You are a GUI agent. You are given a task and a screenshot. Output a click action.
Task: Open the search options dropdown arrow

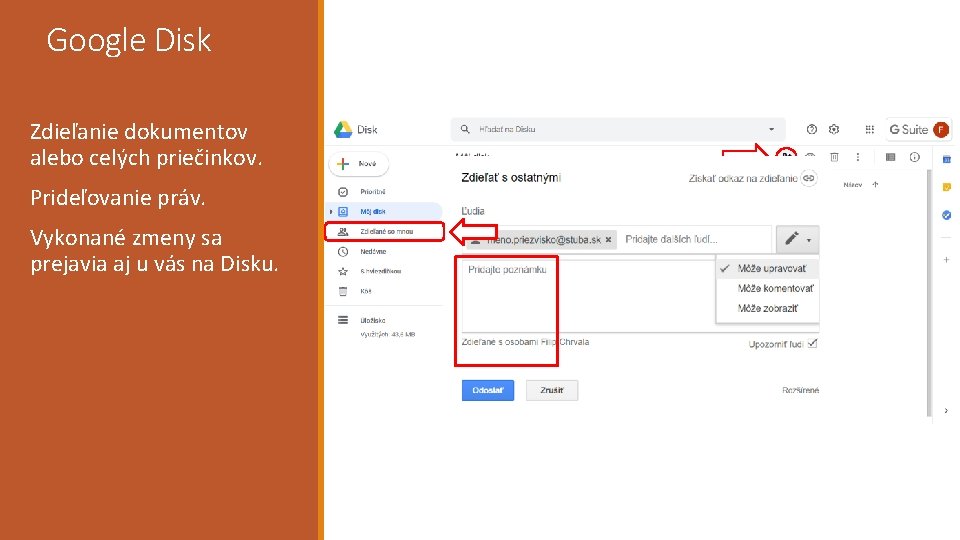(771, 129)
